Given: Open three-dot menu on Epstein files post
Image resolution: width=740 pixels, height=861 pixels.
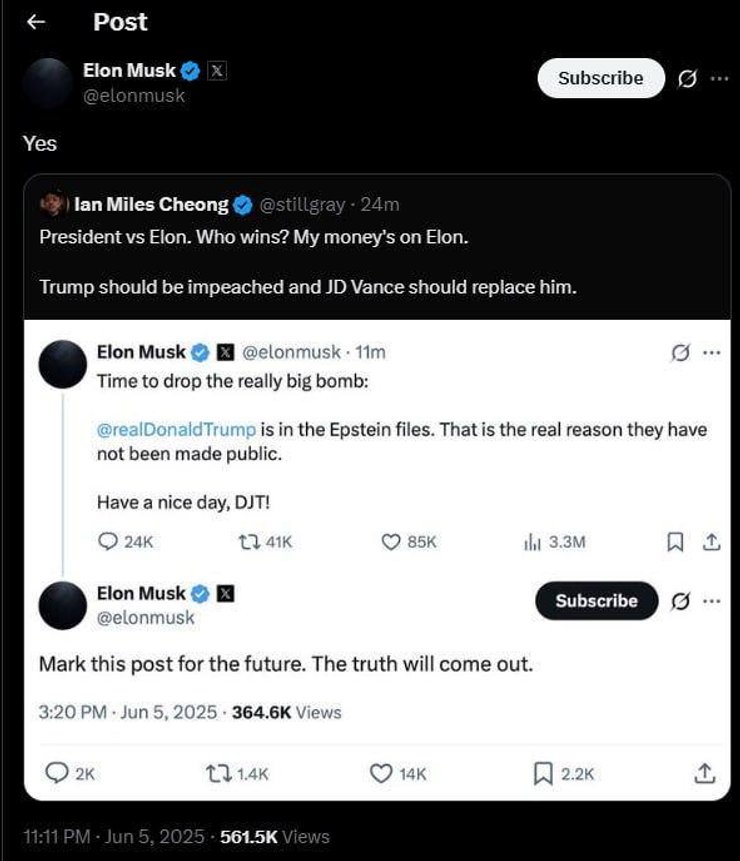Looking at the screenshot, I should tap(711, 352).
